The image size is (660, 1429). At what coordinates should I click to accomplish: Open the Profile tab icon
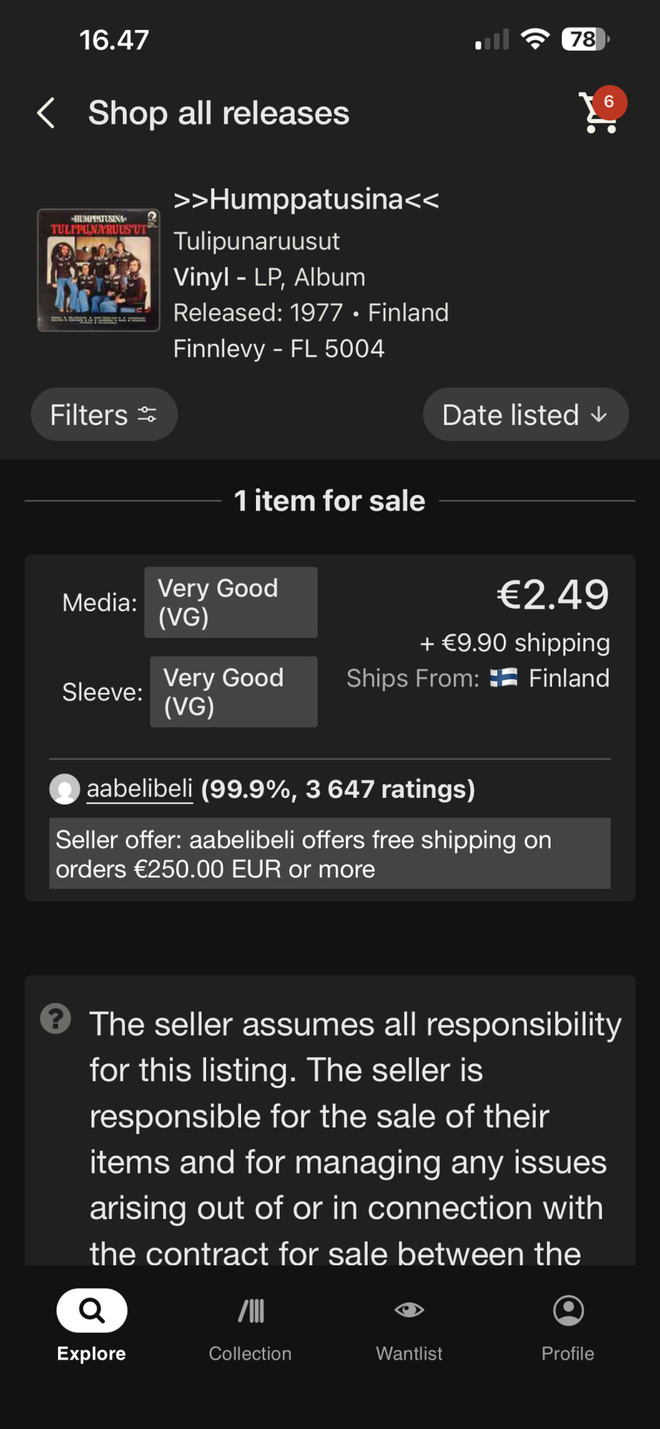tap(568, 1310)
